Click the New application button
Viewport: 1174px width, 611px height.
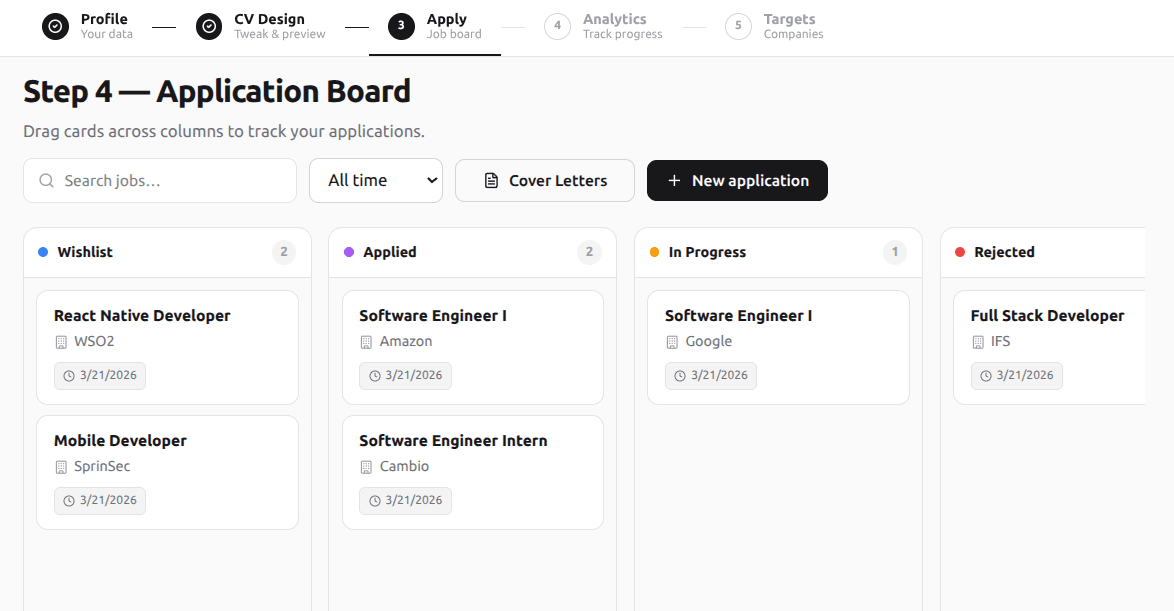[x=737, y=180]
